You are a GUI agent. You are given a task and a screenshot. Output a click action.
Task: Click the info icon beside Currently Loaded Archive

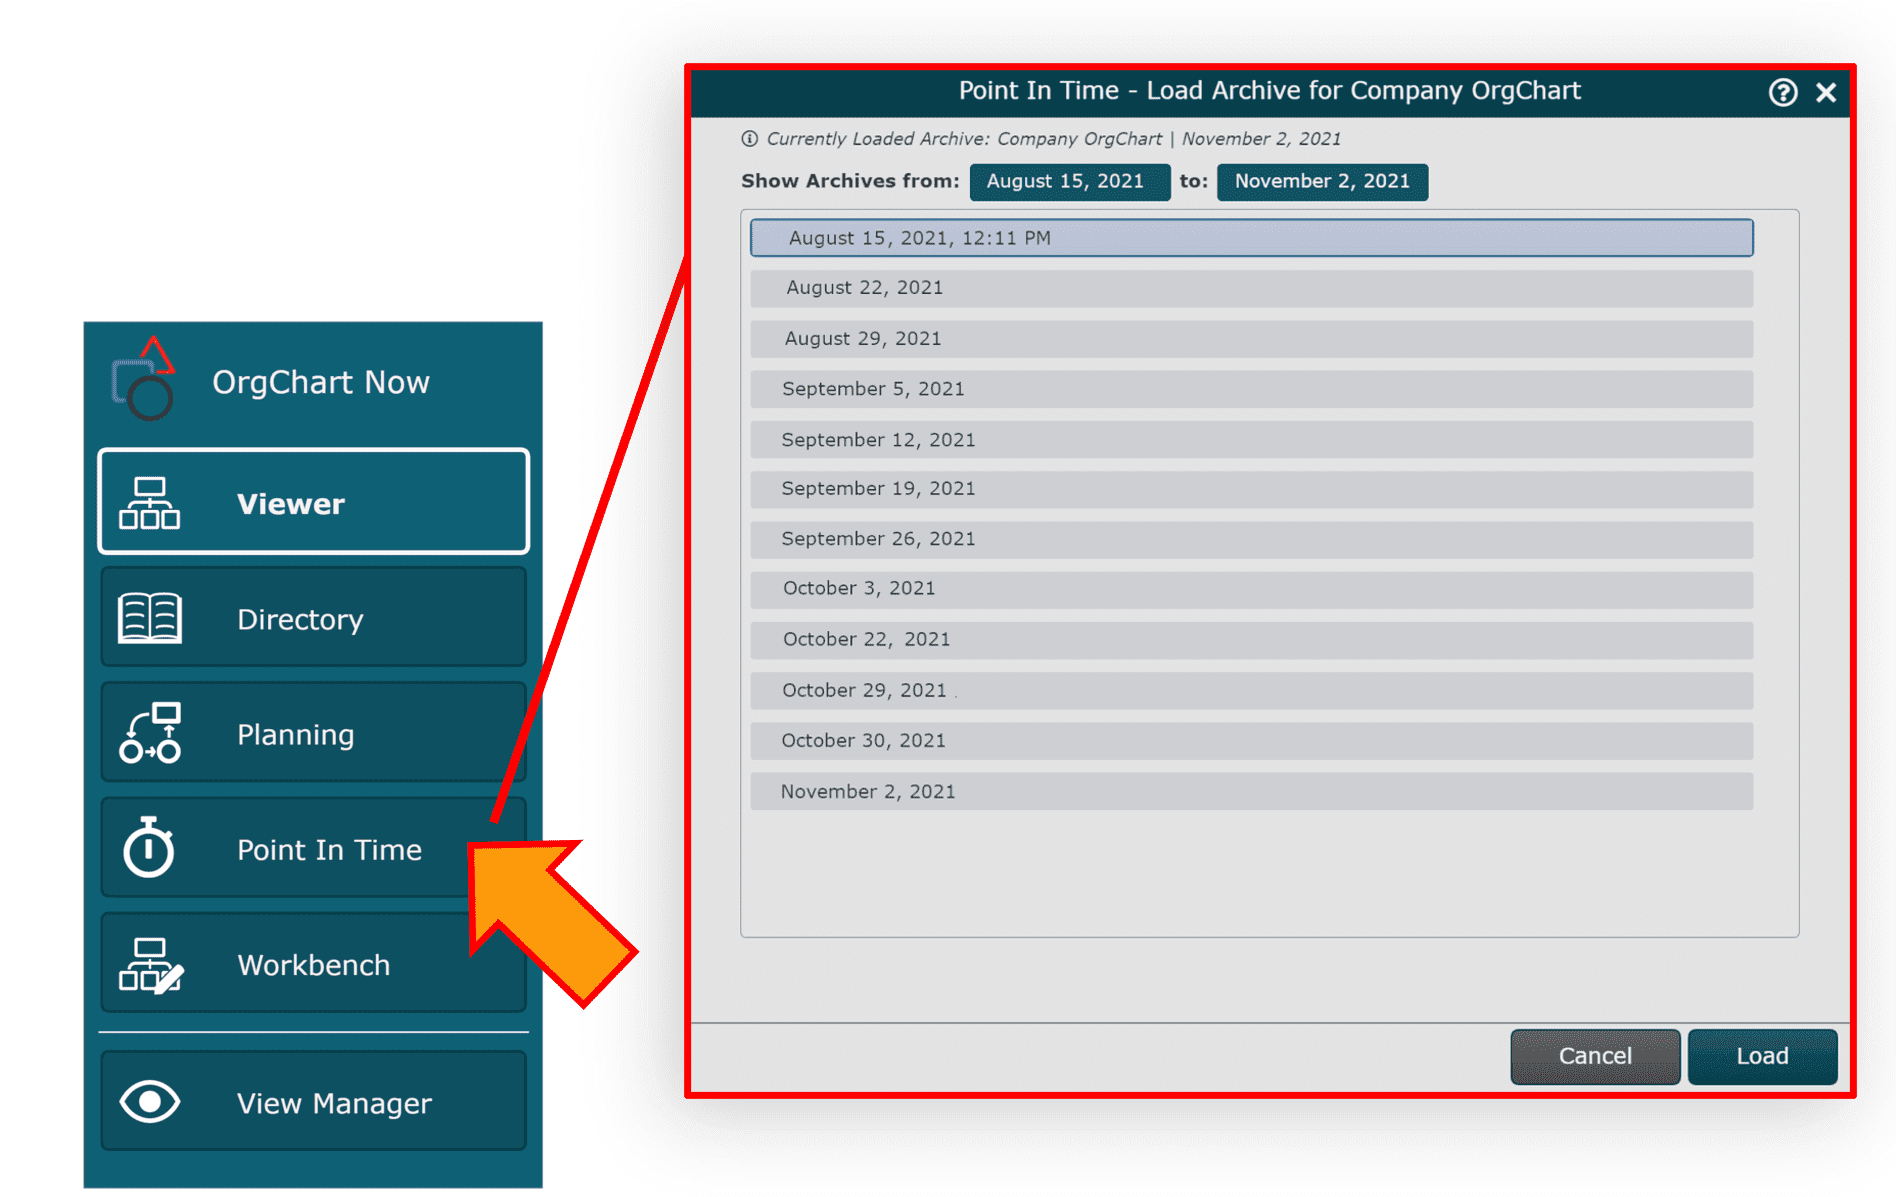point(749,139)
